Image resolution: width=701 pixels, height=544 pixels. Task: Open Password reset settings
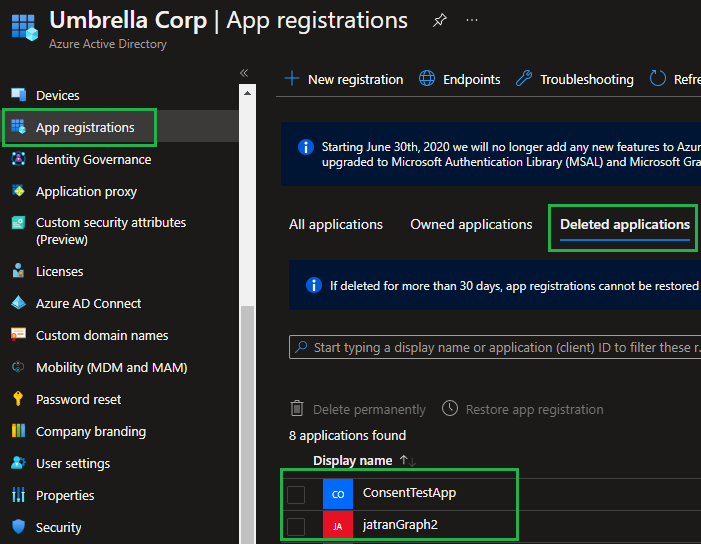click(x=78, y=400)
